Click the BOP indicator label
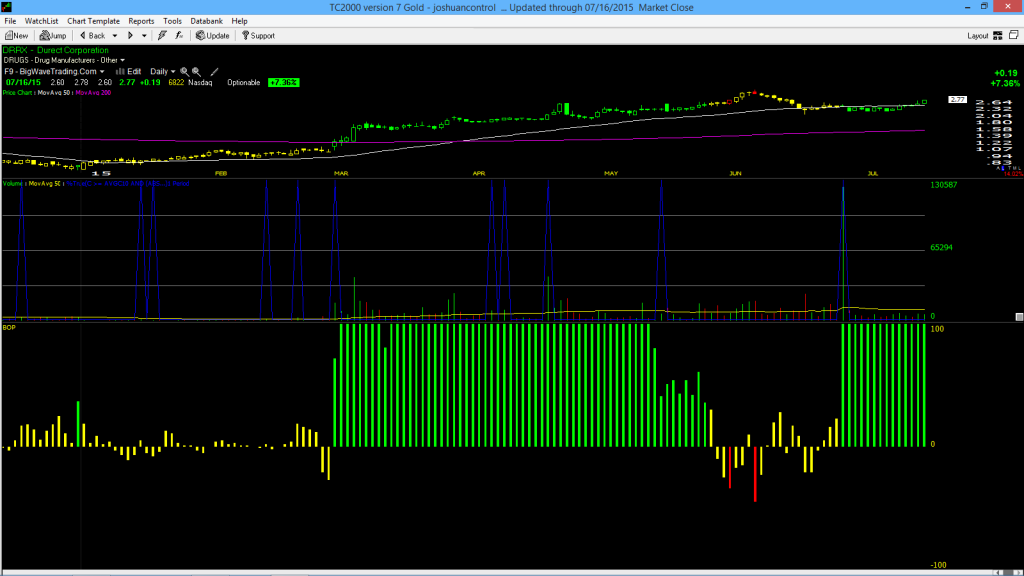The image size is (1024, 576). click(9, 327)
